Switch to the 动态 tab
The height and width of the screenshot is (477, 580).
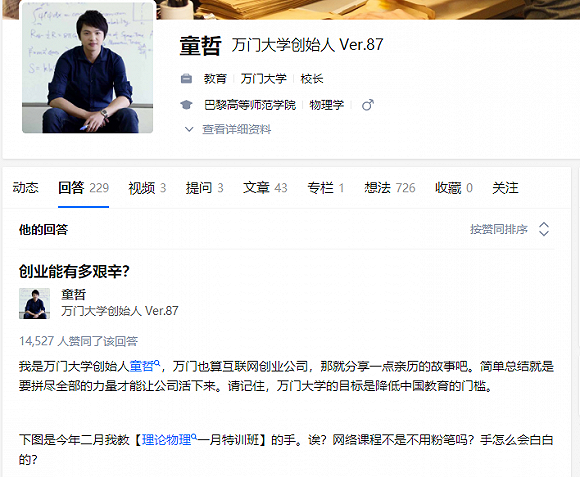tap(26, 188)
